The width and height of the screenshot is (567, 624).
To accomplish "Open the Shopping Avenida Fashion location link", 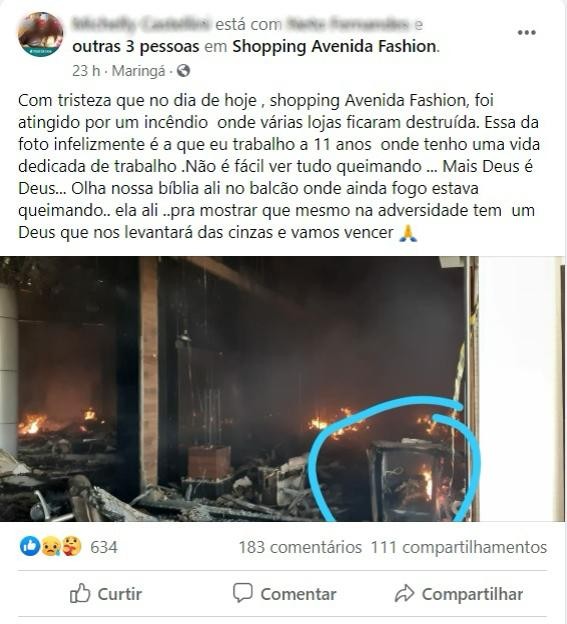I will pyautogui.click(x=335, y=47).
